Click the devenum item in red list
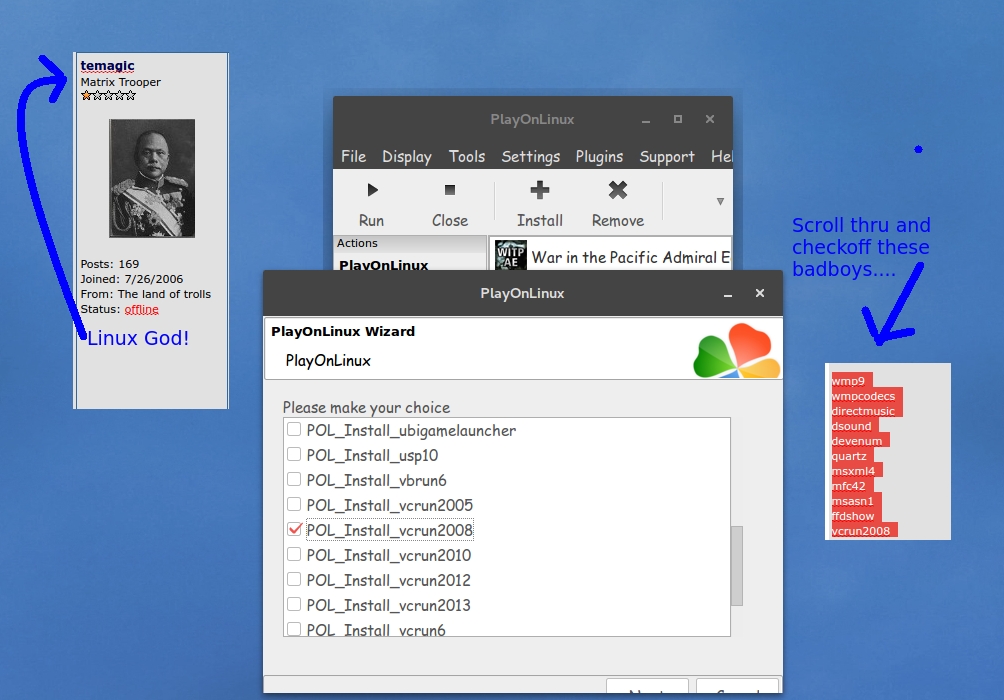 point(857,441)
